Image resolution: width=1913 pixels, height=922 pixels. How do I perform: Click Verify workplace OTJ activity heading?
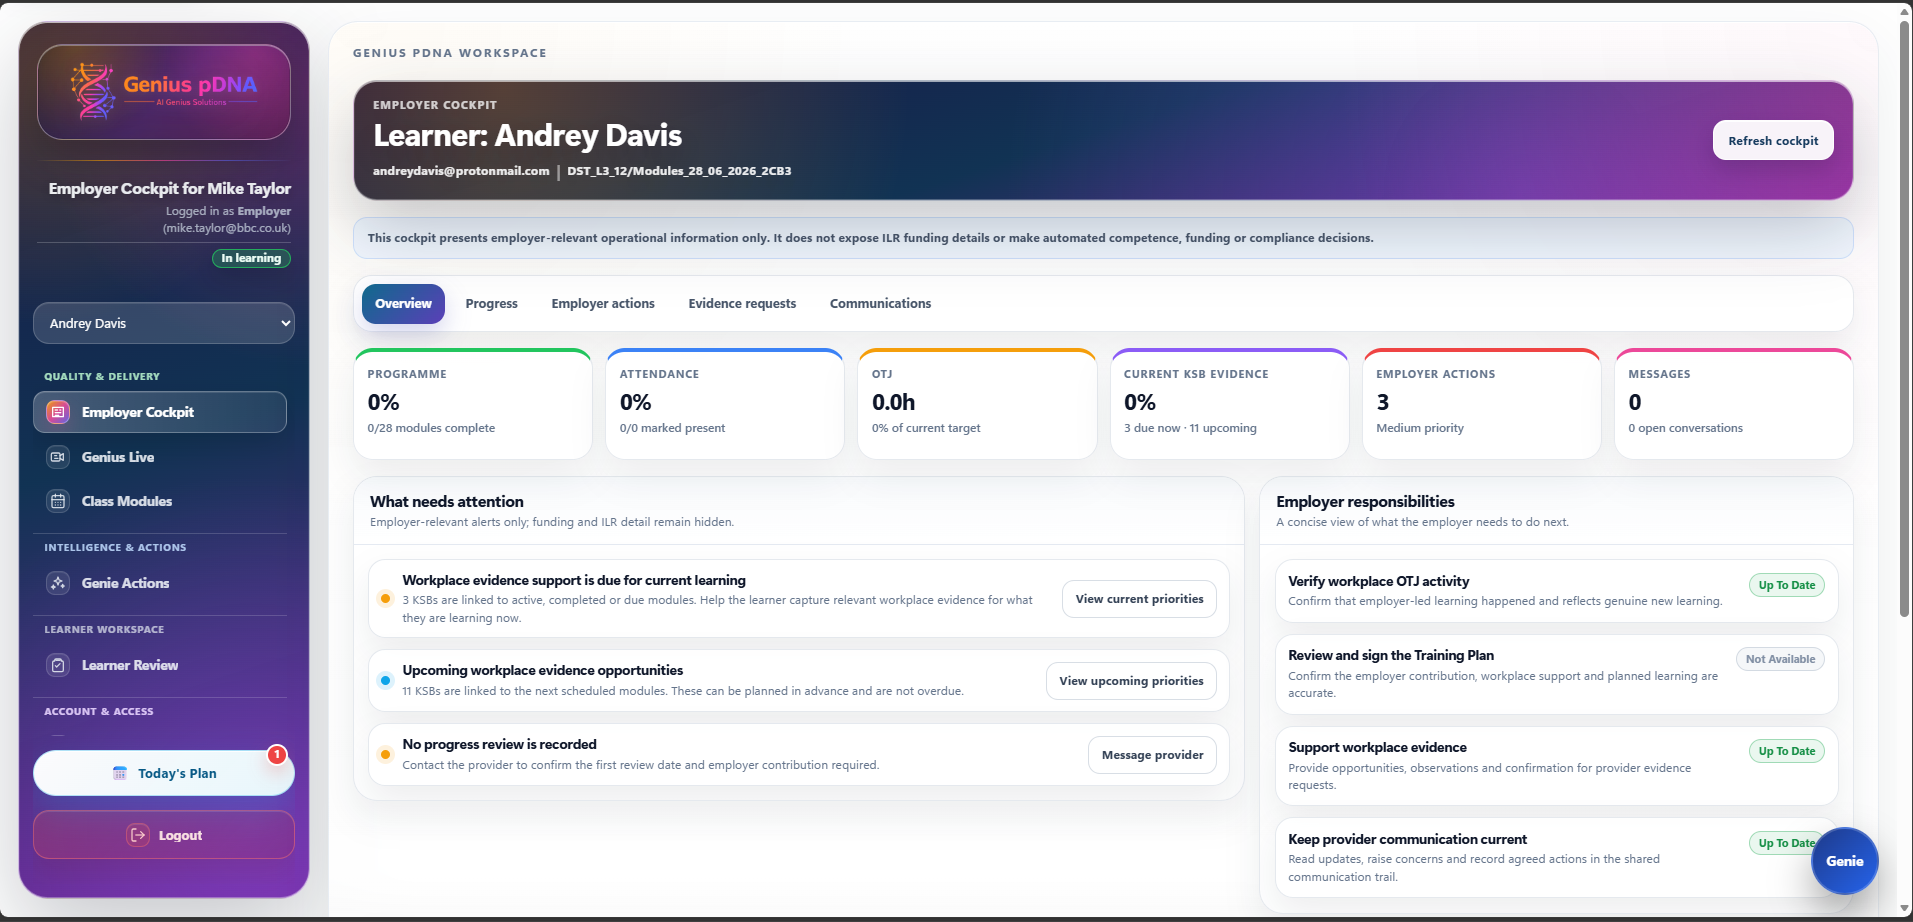pos(1378,581)
